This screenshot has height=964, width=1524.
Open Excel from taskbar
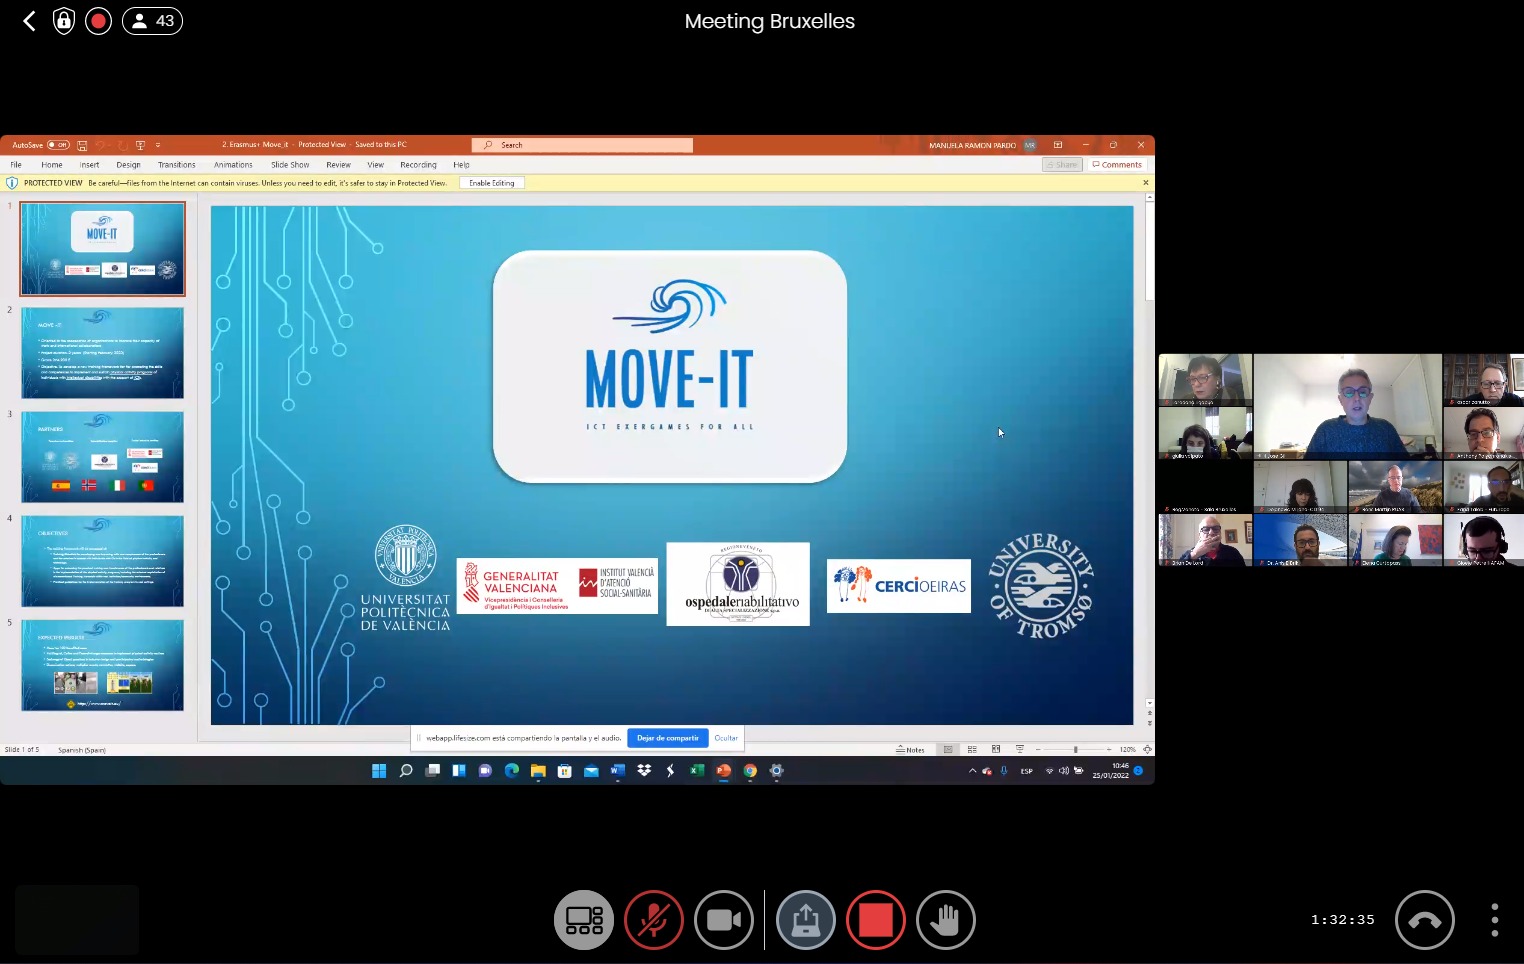click(697, 771)
